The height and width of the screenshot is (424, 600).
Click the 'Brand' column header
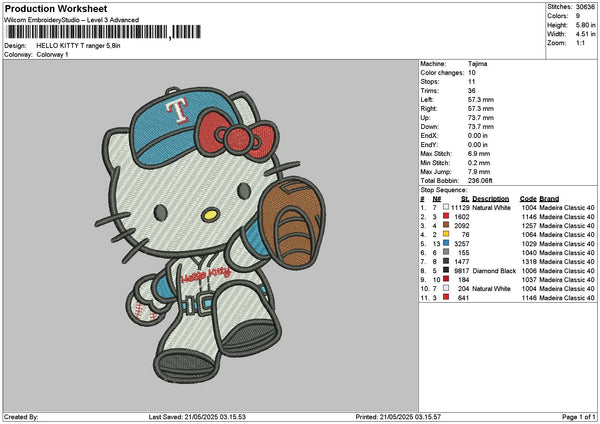[x=549, y=199]
